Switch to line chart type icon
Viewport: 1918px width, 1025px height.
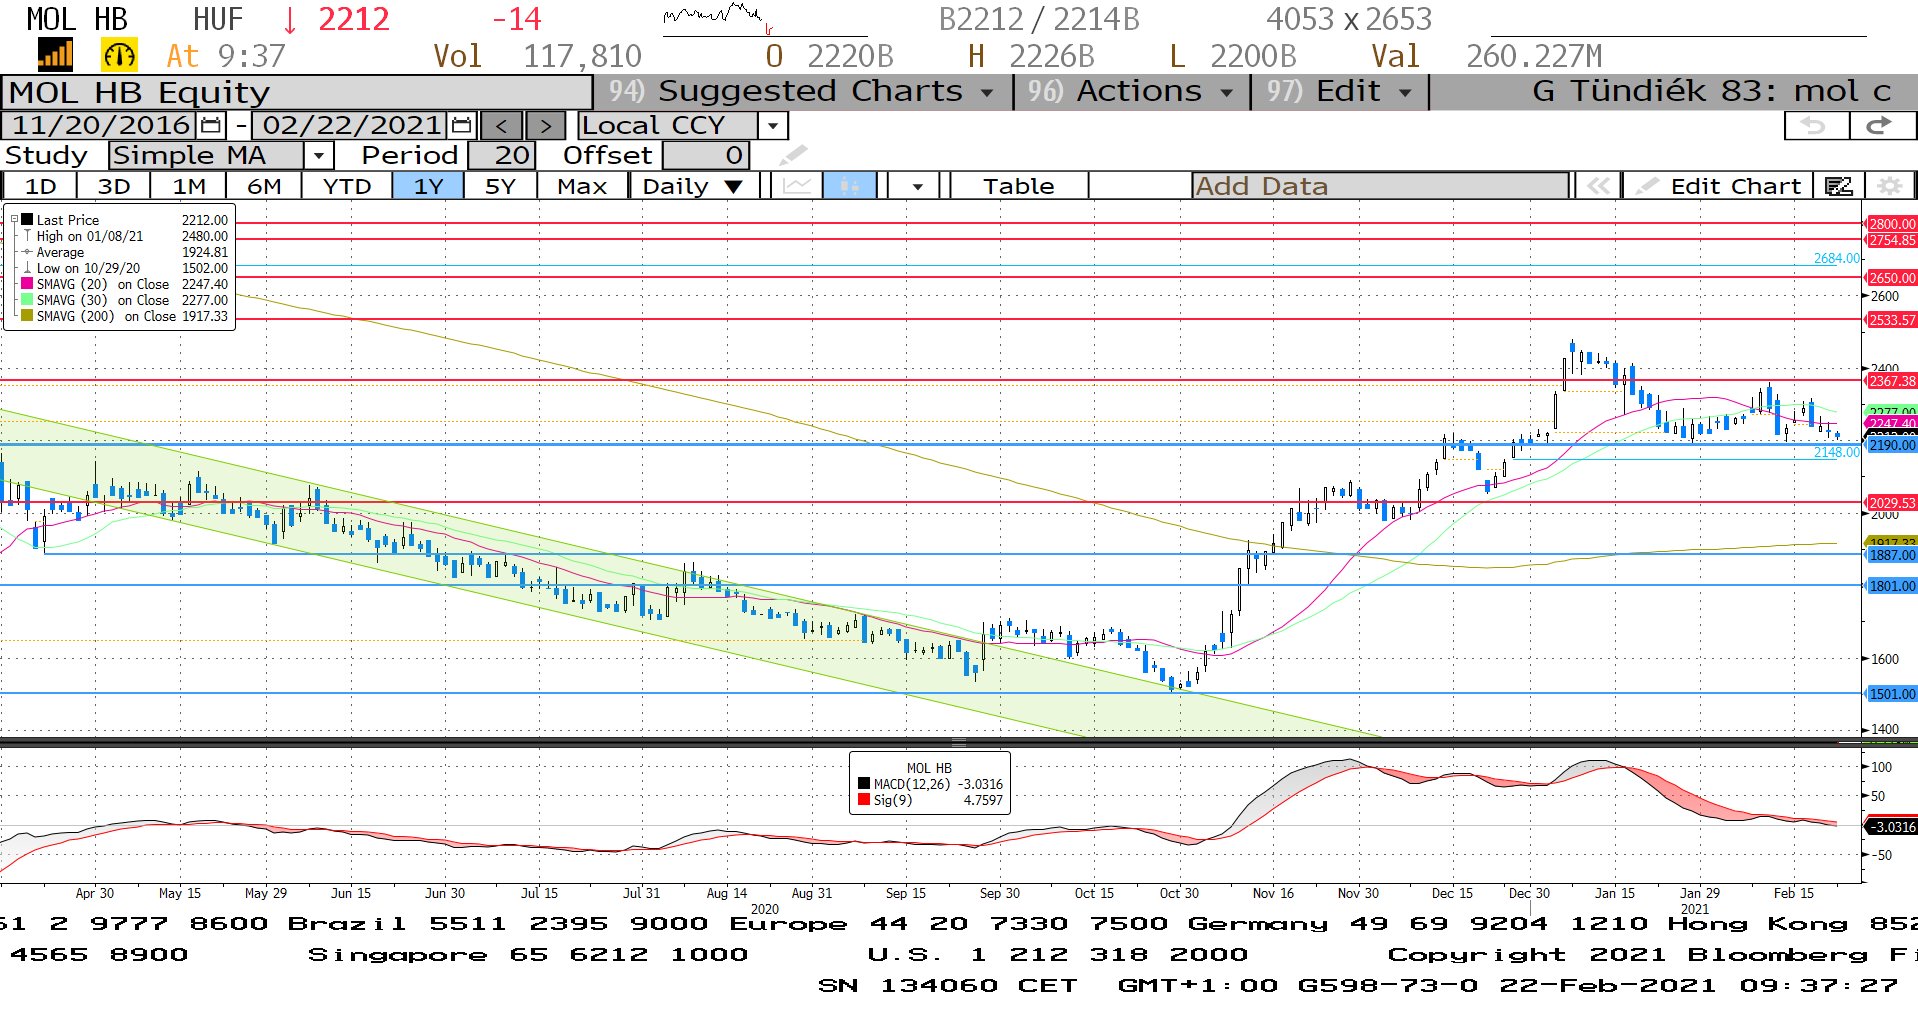coord(797,186)
